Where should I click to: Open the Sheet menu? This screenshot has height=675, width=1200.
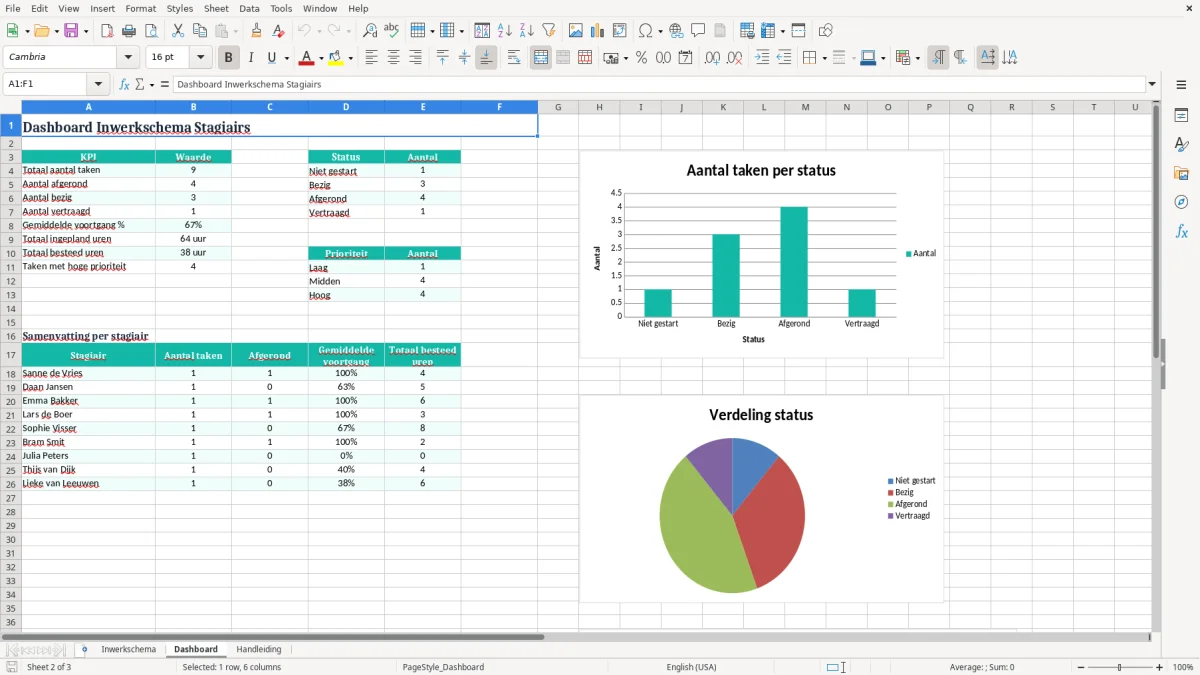[x=216, y=8]
